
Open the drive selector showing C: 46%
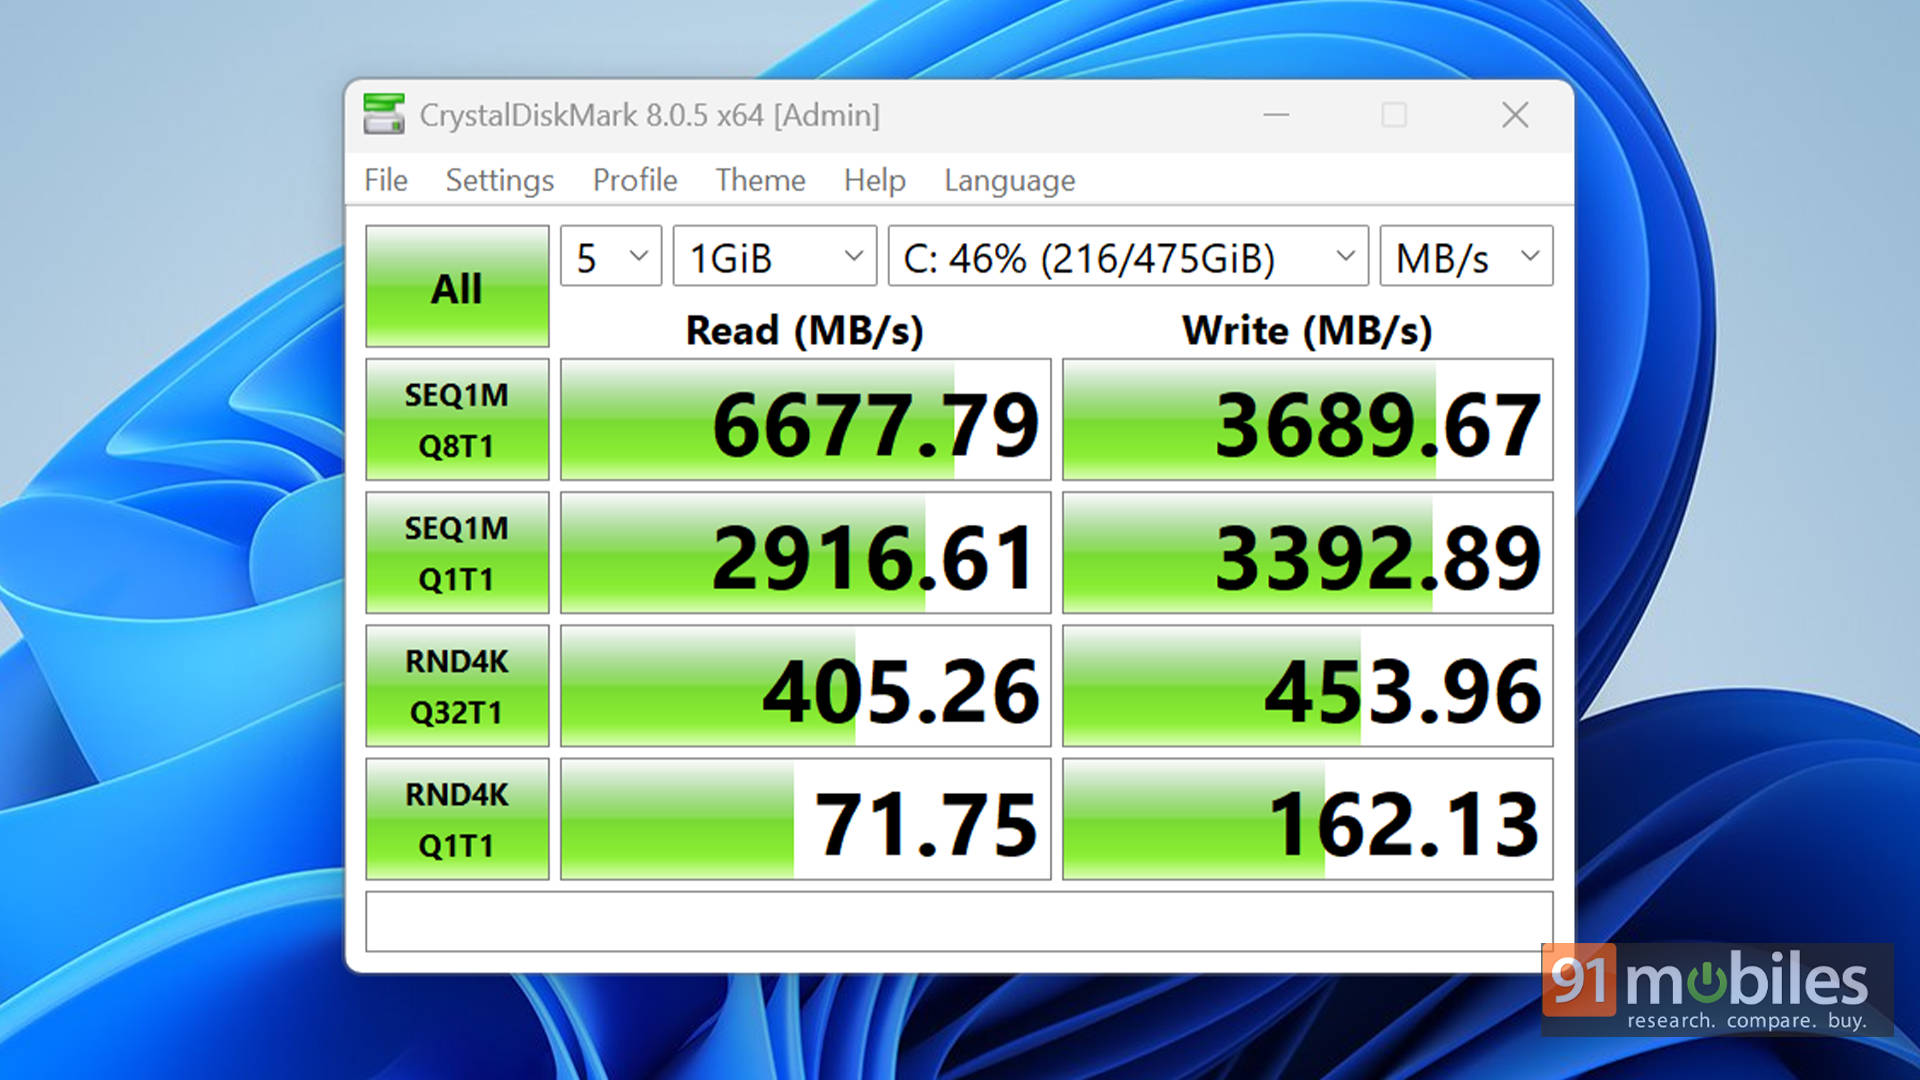click(1128, 256)
